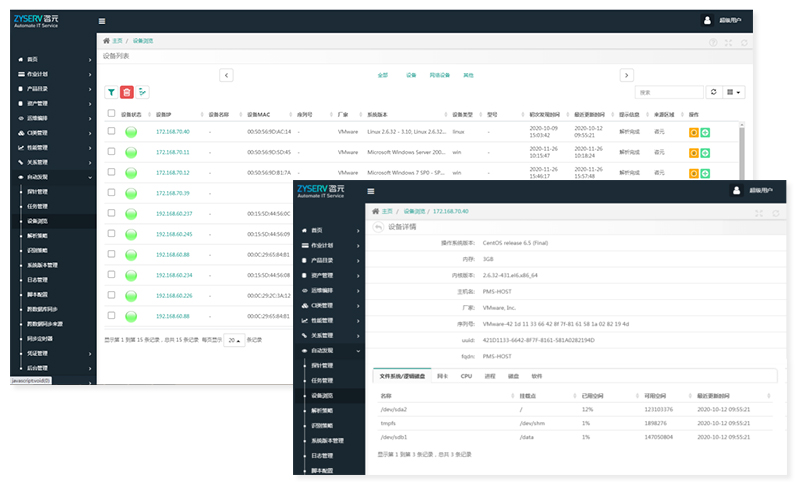Select the checkbox for row 172.168.70.40
Viewport: 808px width, 495px height.
pyautogui.click(x=111, y=131)
